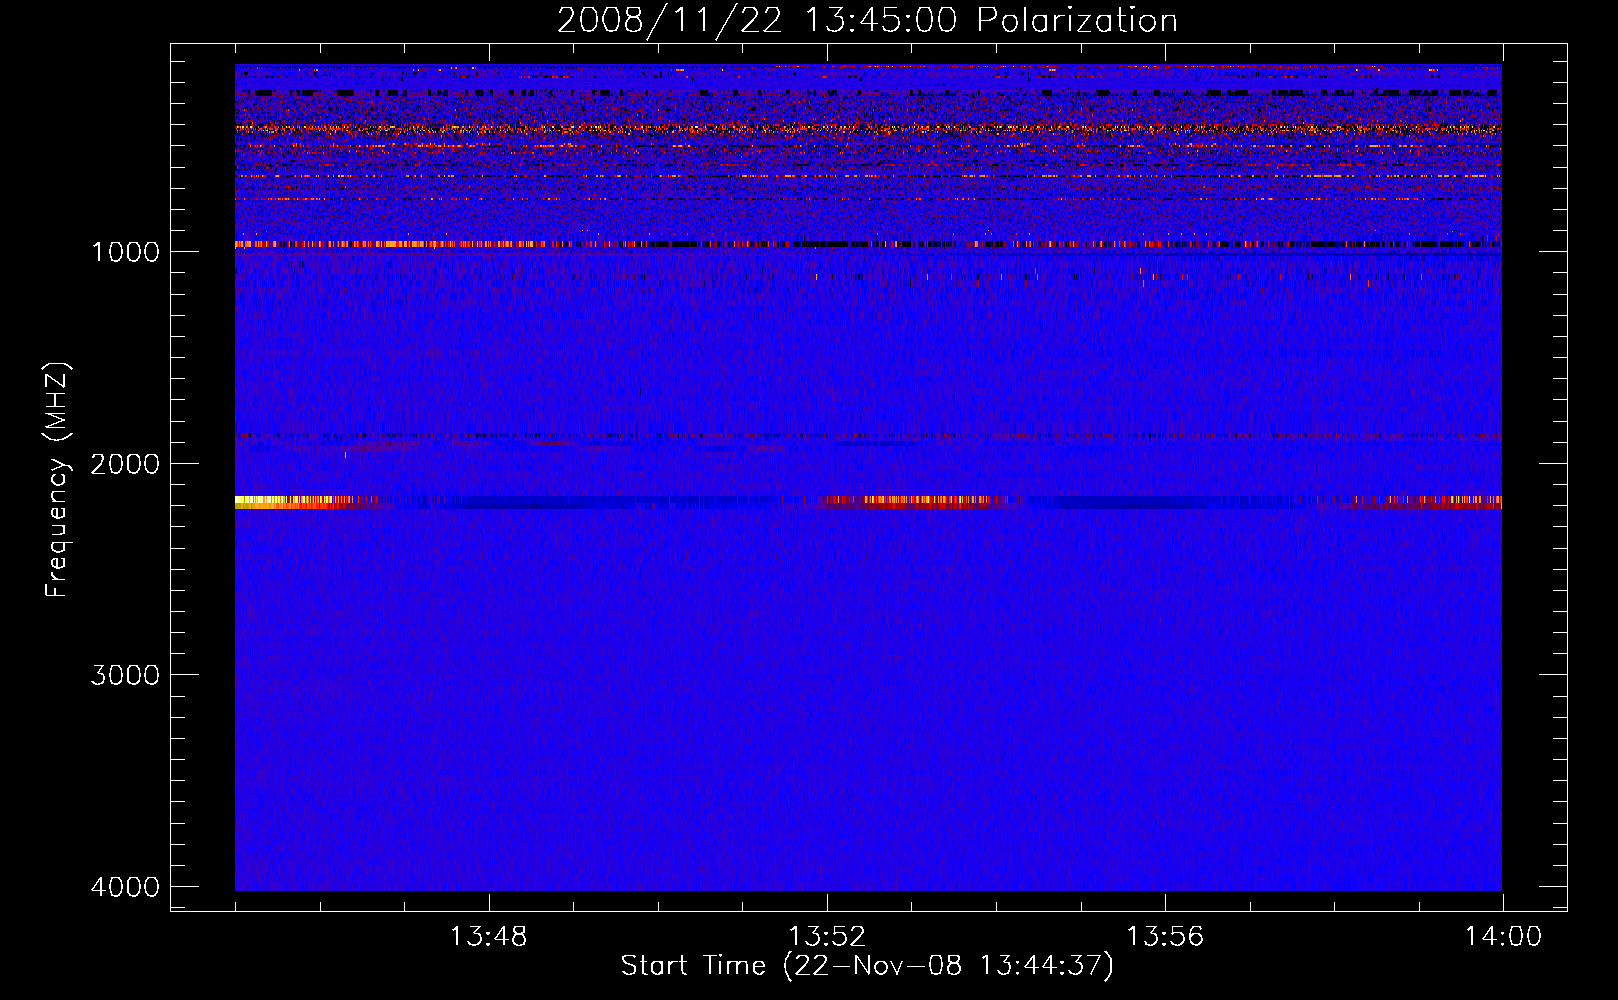The width and height of the screenshot is (1618, 1000).
Task: Click the 13:52 time tick label
Action: [827, 937]
